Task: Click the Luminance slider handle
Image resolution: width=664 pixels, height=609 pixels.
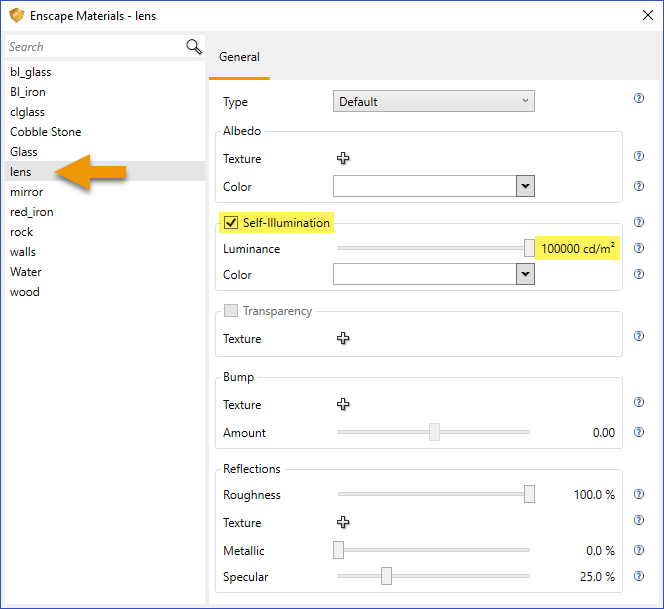Action: [x=529, y=248]
